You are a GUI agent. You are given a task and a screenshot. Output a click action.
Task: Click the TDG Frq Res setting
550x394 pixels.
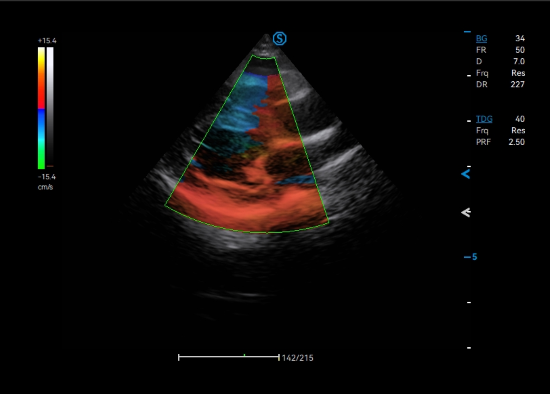pos(501,131)
